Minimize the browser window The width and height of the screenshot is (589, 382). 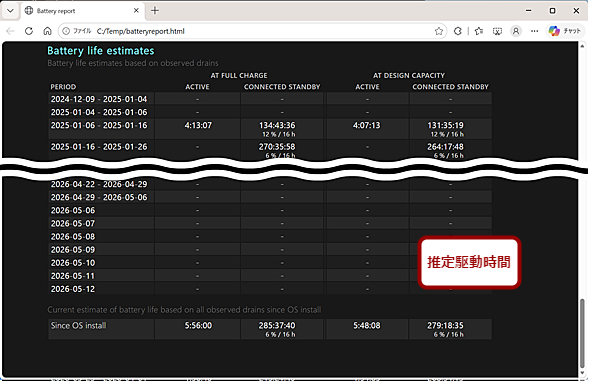coord(529,11)
